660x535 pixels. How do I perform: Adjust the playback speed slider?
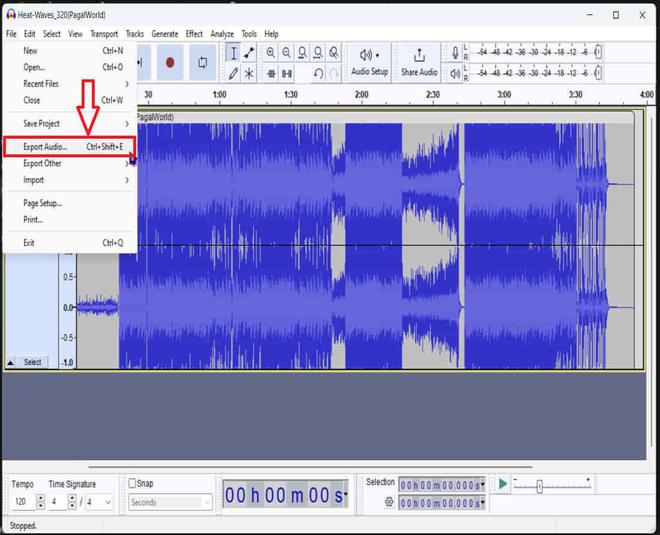click(540, 486)
